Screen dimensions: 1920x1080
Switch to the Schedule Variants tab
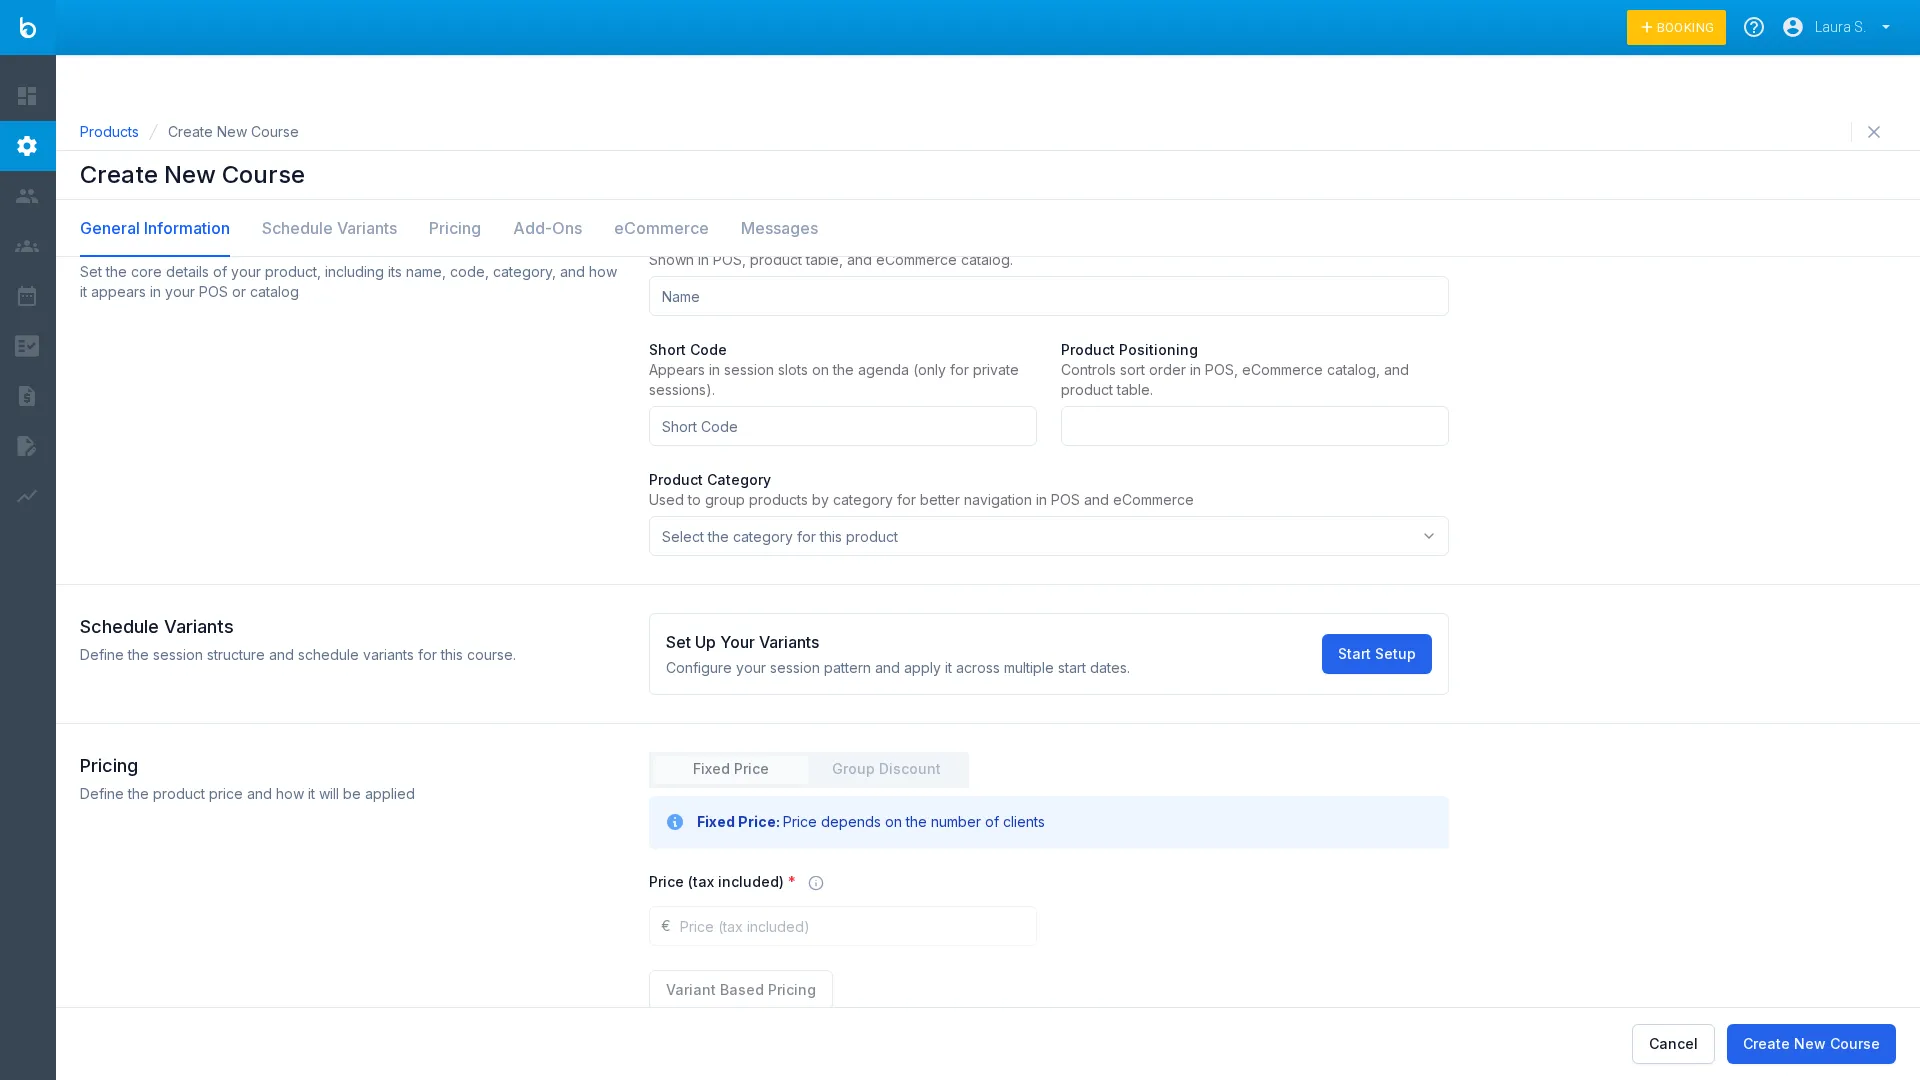pos(329,228)
